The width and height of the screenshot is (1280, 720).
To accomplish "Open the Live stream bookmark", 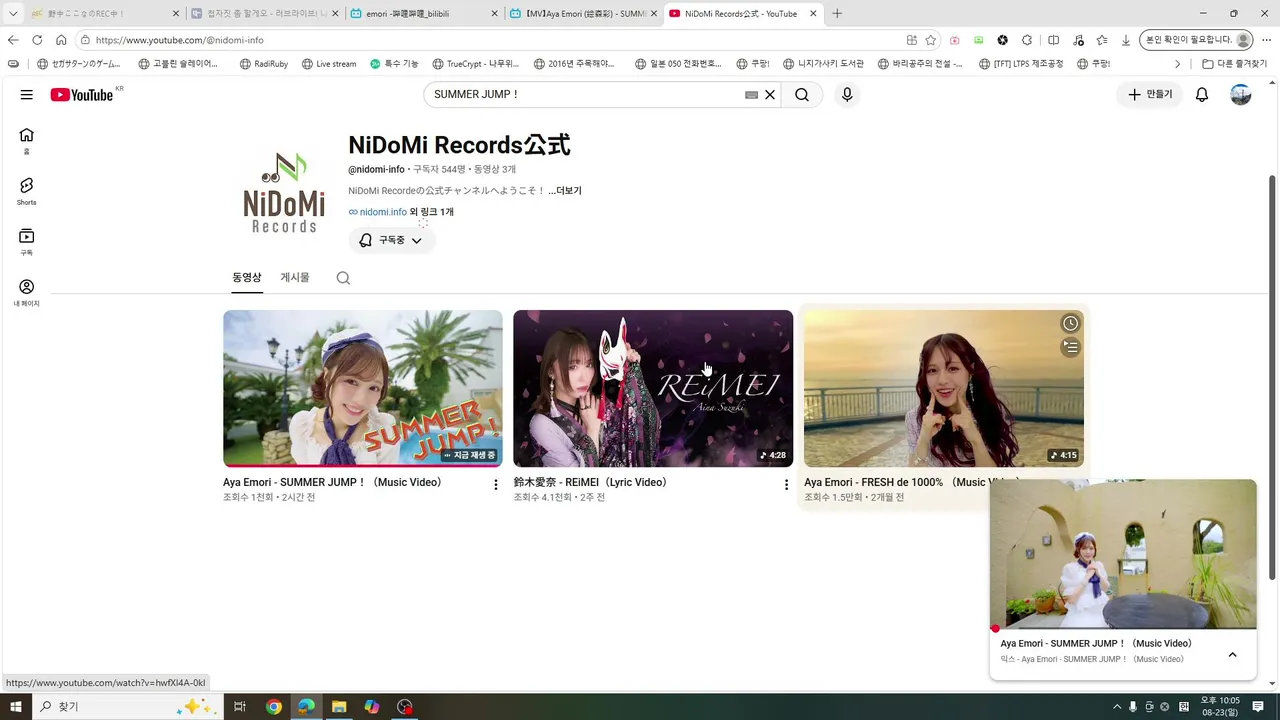I will (x=328, y=64).
